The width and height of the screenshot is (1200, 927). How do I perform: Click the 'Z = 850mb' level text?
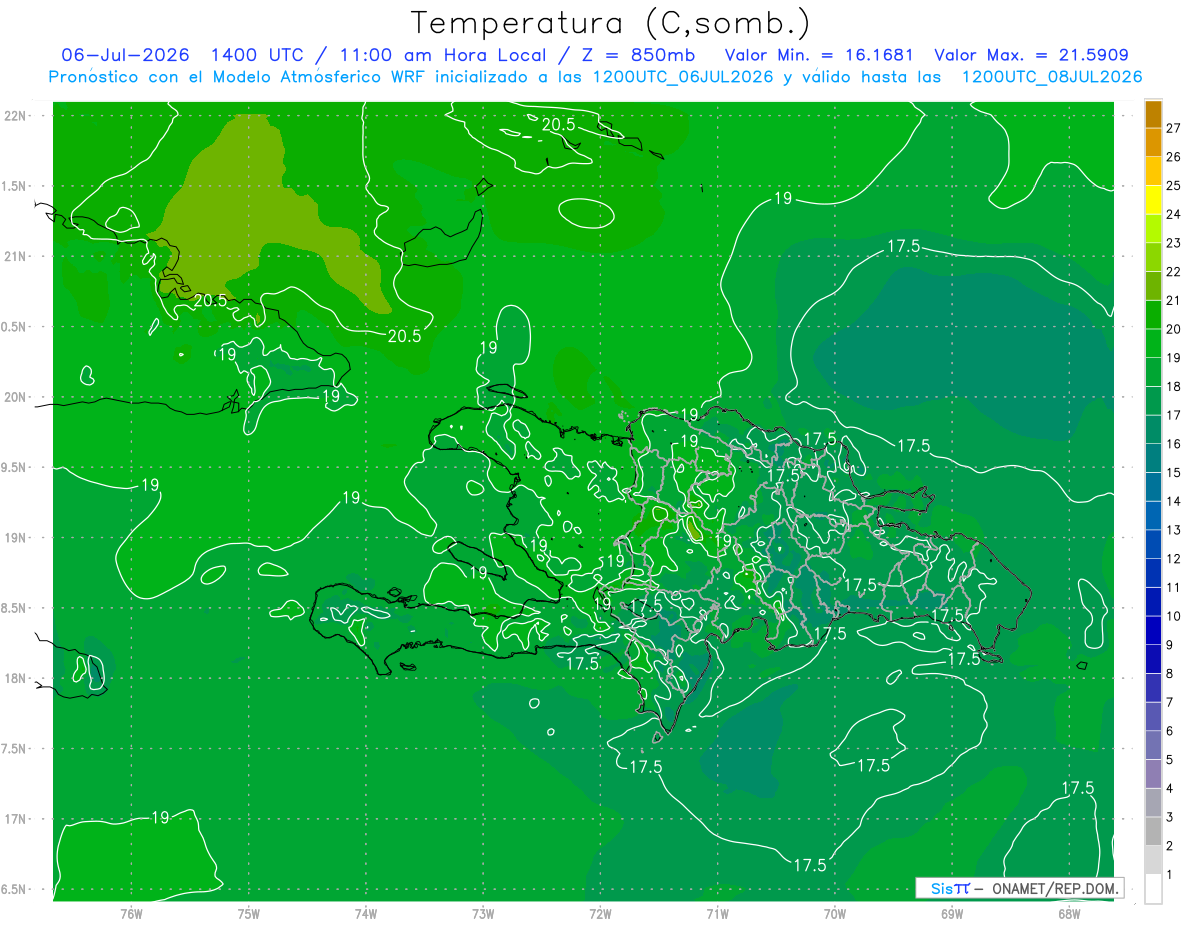(637, 55)
